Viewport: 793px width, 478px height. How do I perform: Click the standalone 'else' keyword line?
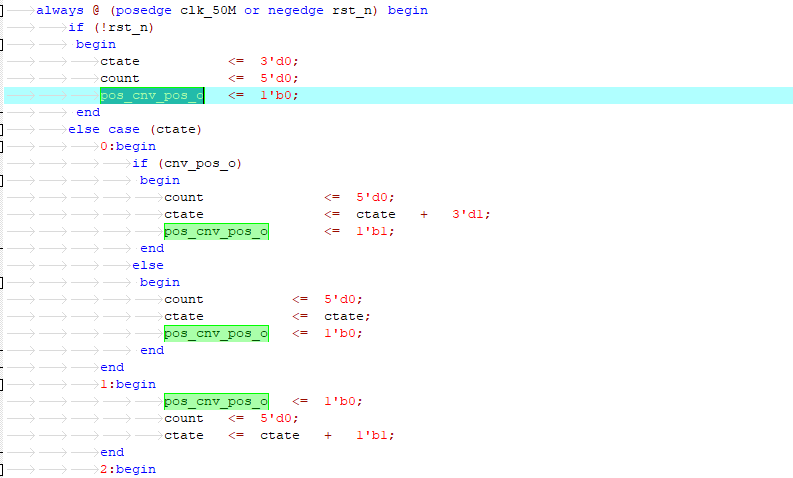coord(147,265)
